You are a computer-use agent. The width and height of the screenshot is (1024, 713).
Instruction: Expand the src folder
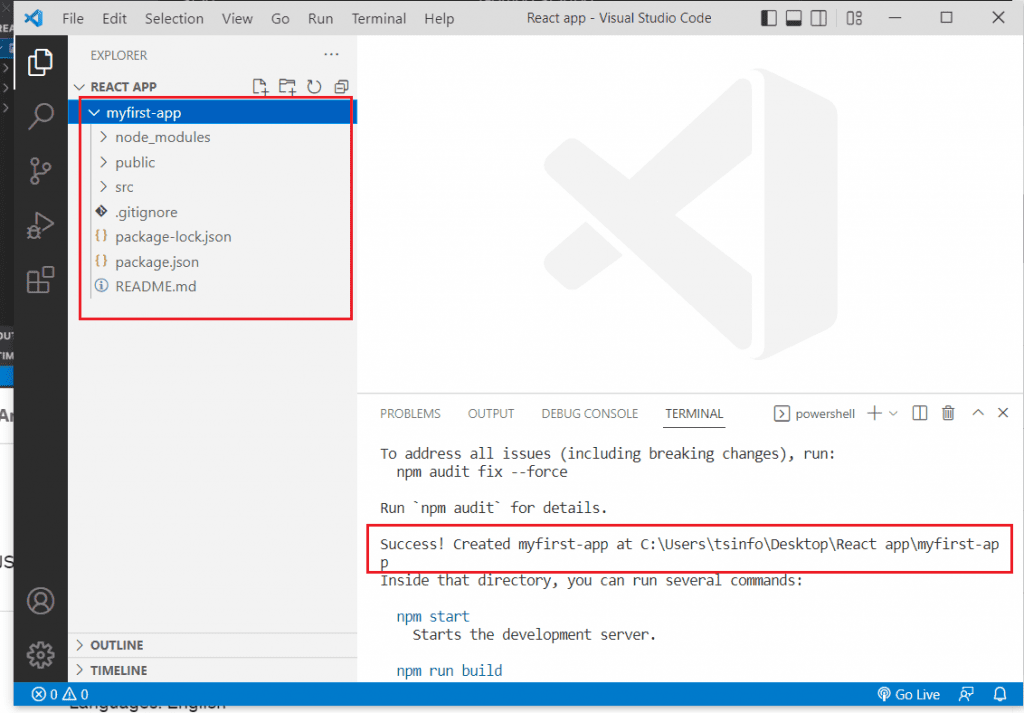pyautogui.click(x=213, y=187)
